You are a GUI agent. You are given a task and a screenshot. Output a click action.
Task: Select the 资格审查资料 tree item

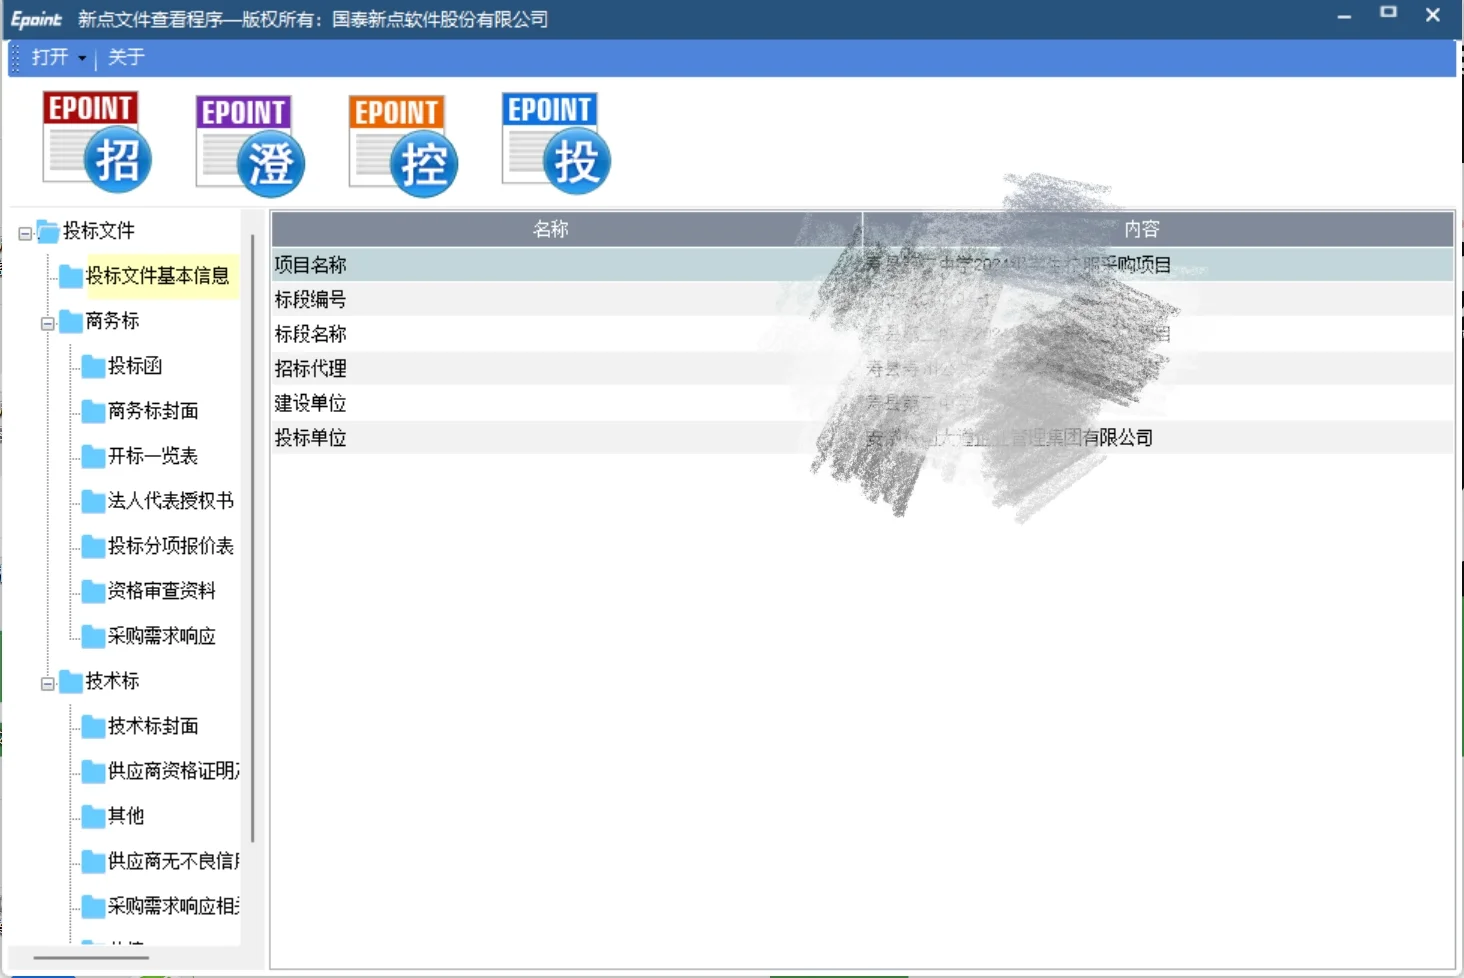tap(162, 591)
